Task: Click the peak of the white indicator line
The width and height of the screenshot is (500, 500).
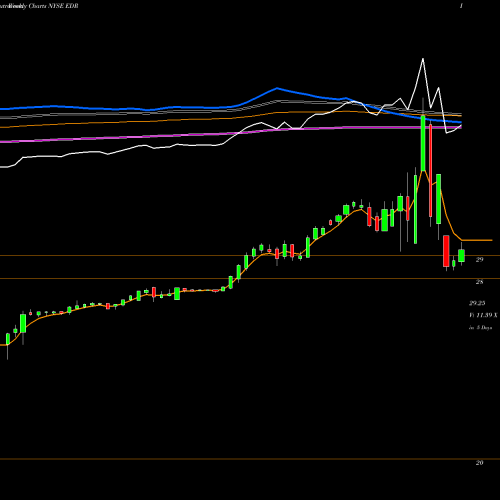Action: point(423,59)
